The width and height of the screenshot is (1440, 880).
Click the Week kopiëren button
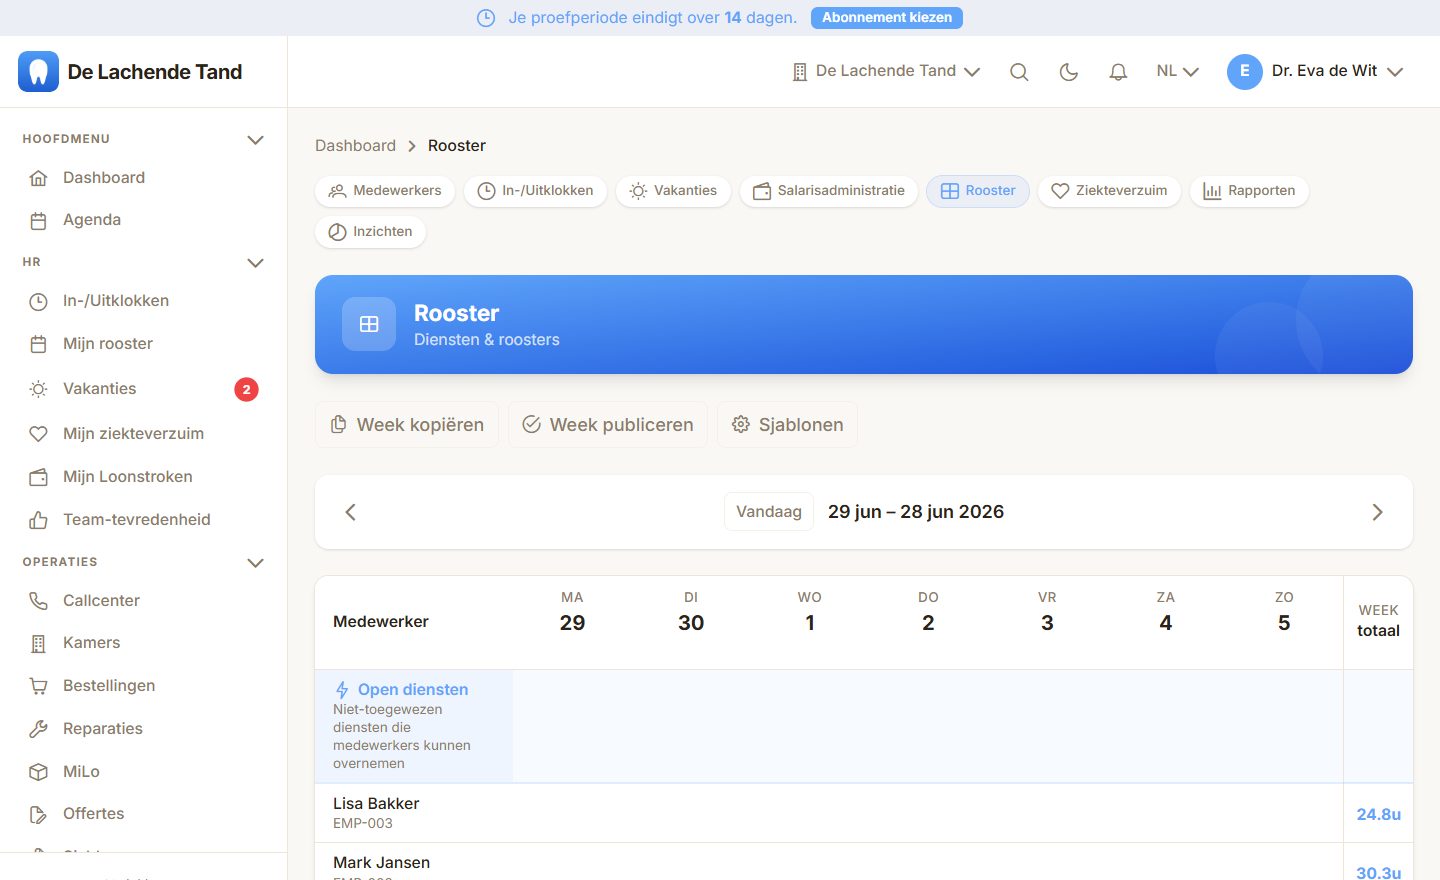pyautogui.click(x=407, y=425)
